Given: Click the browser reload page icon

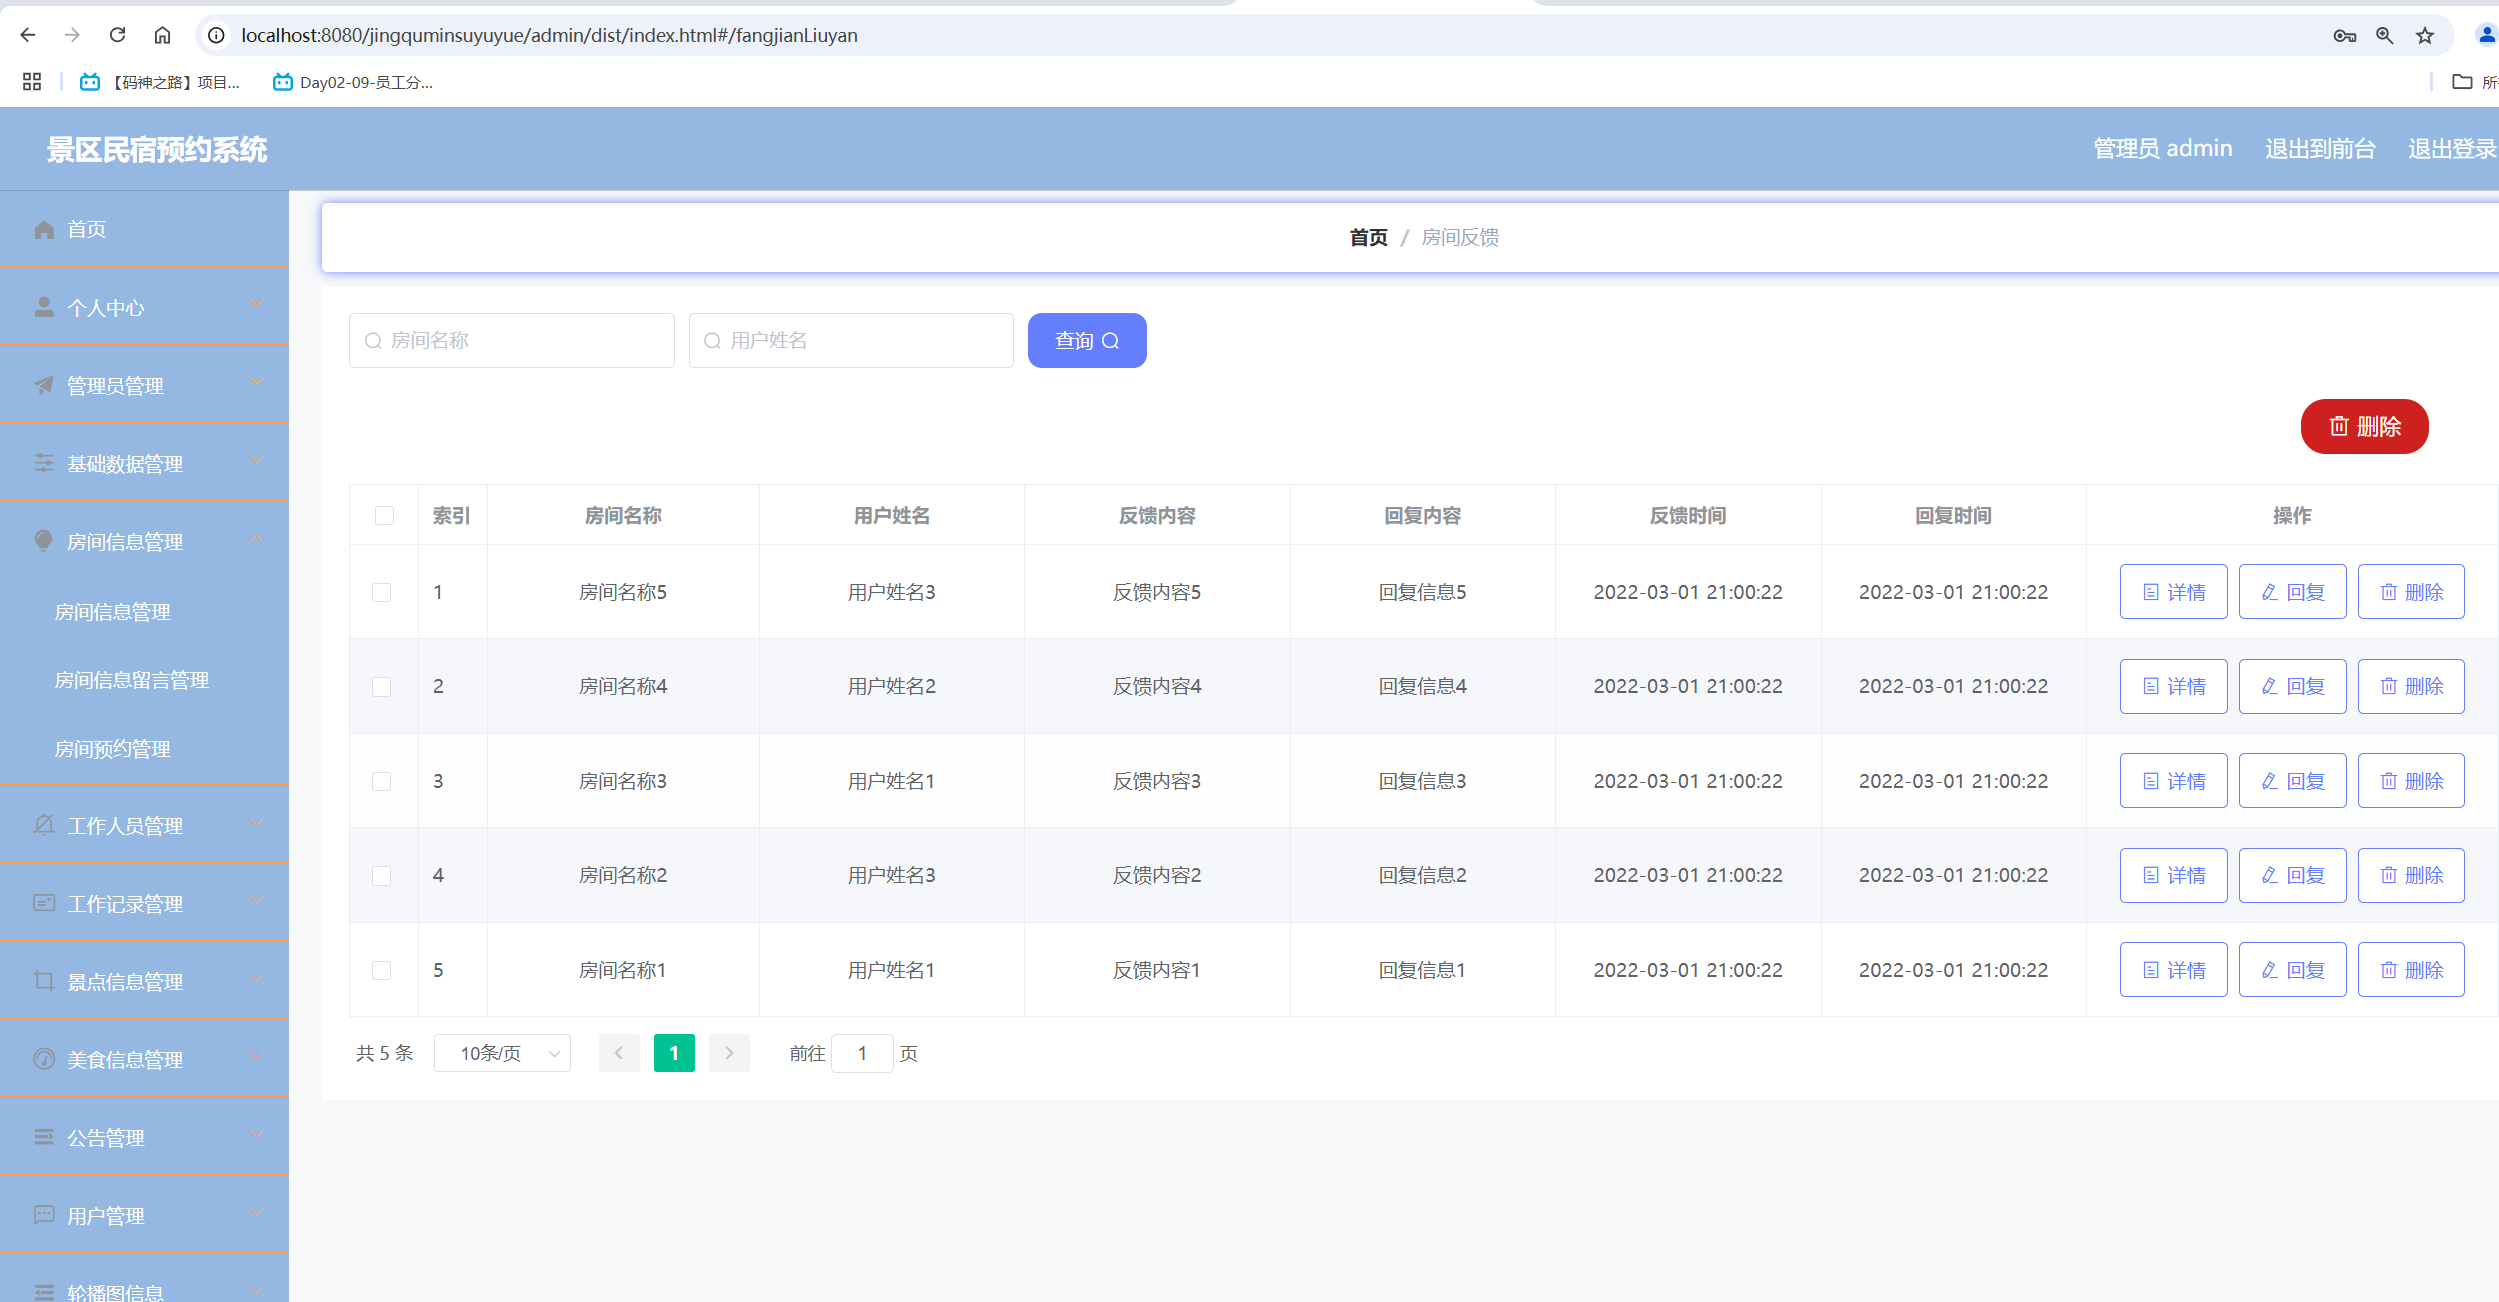Looking at the screenshot, I should (117, 35).
